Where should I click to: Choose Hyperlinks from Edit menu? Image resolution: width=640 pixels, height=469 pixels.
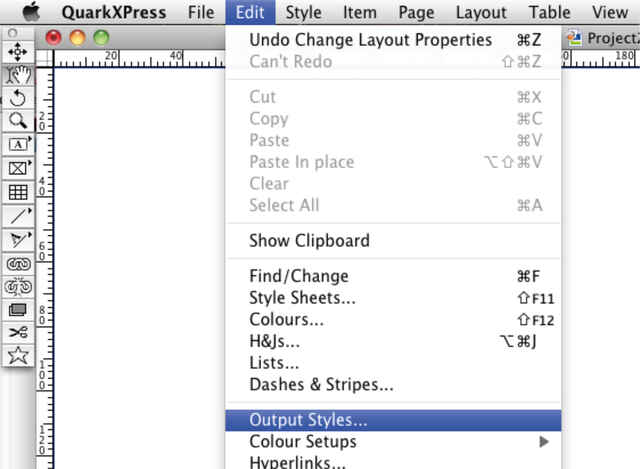point(393,461)
